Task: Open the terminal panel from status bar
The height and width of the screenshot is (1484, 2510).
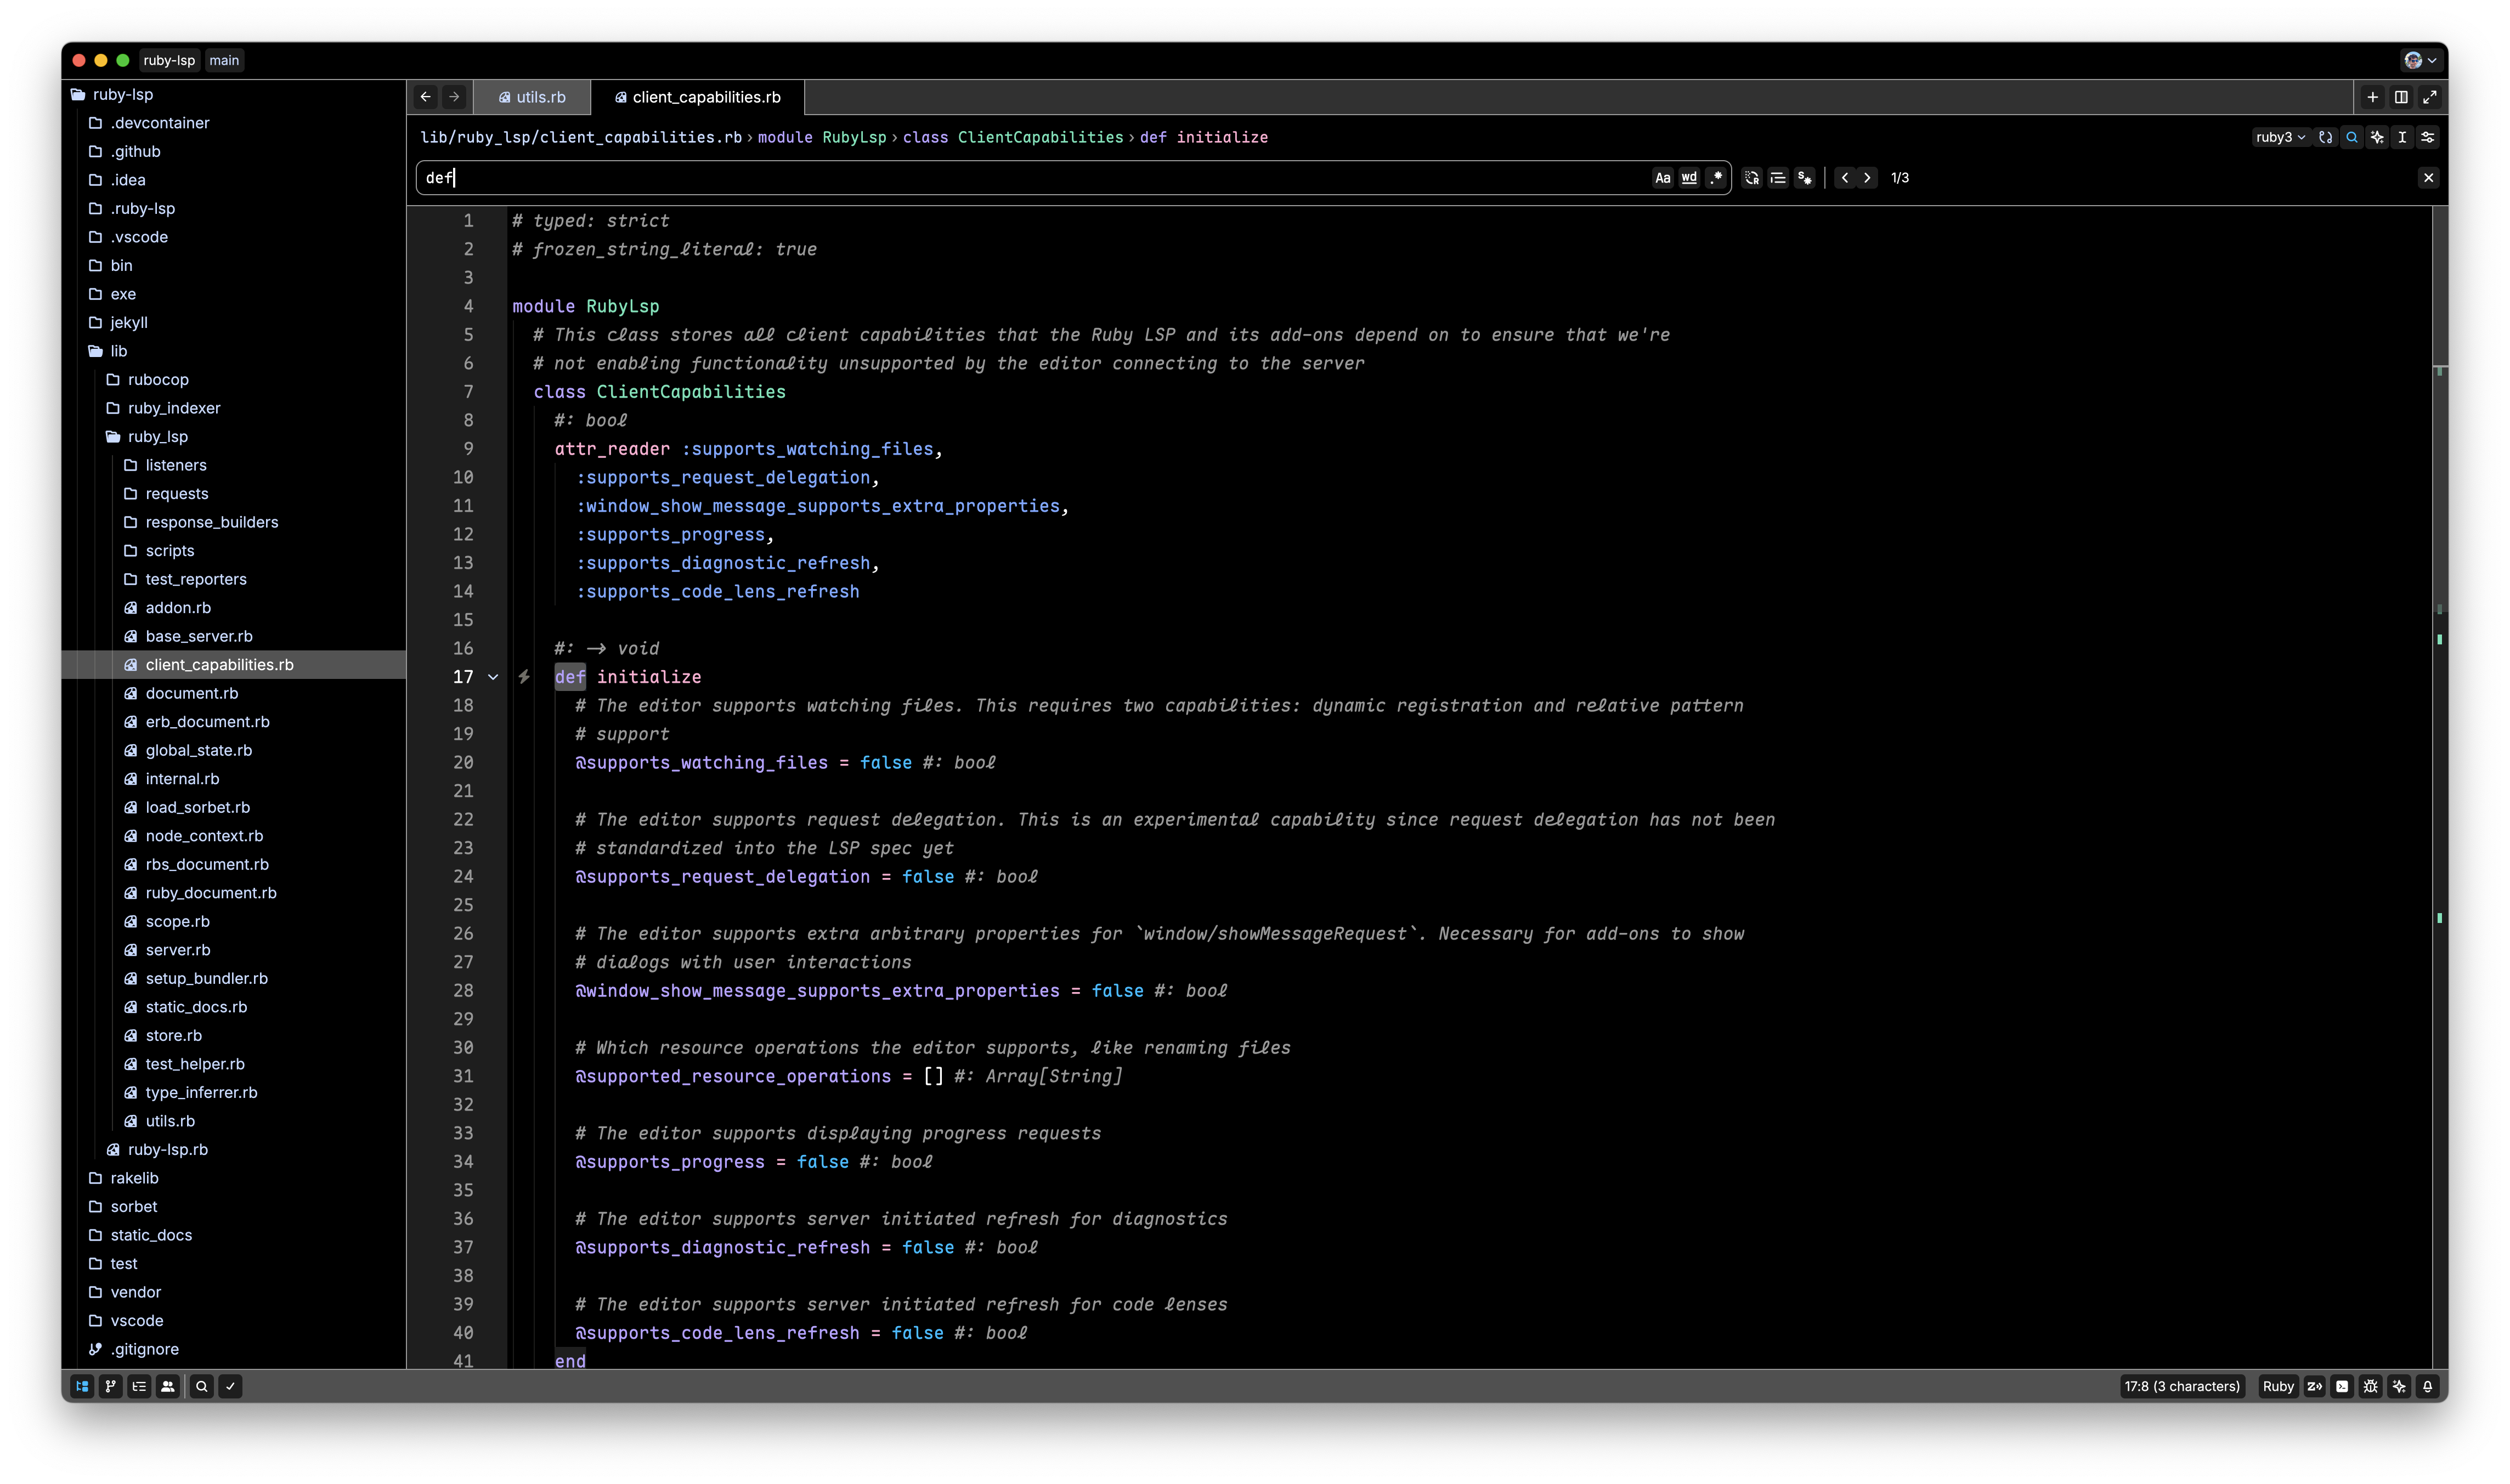Action: (2342, 1386)
